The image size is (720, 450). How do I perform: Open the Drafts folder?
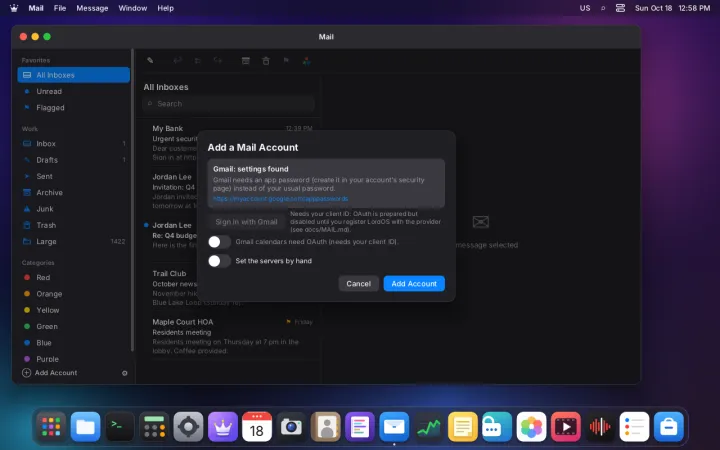73,160
